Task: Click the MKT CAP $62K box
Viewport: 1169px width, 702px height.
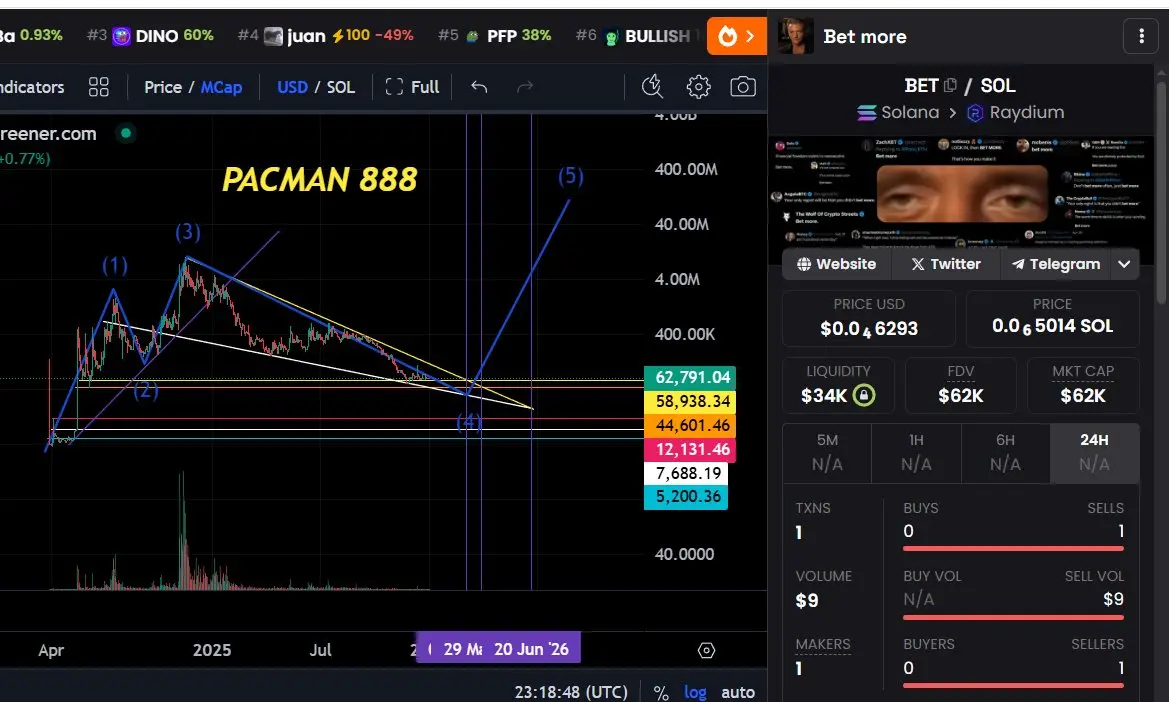Action: pyautogui.click(x=1083, y=385)
